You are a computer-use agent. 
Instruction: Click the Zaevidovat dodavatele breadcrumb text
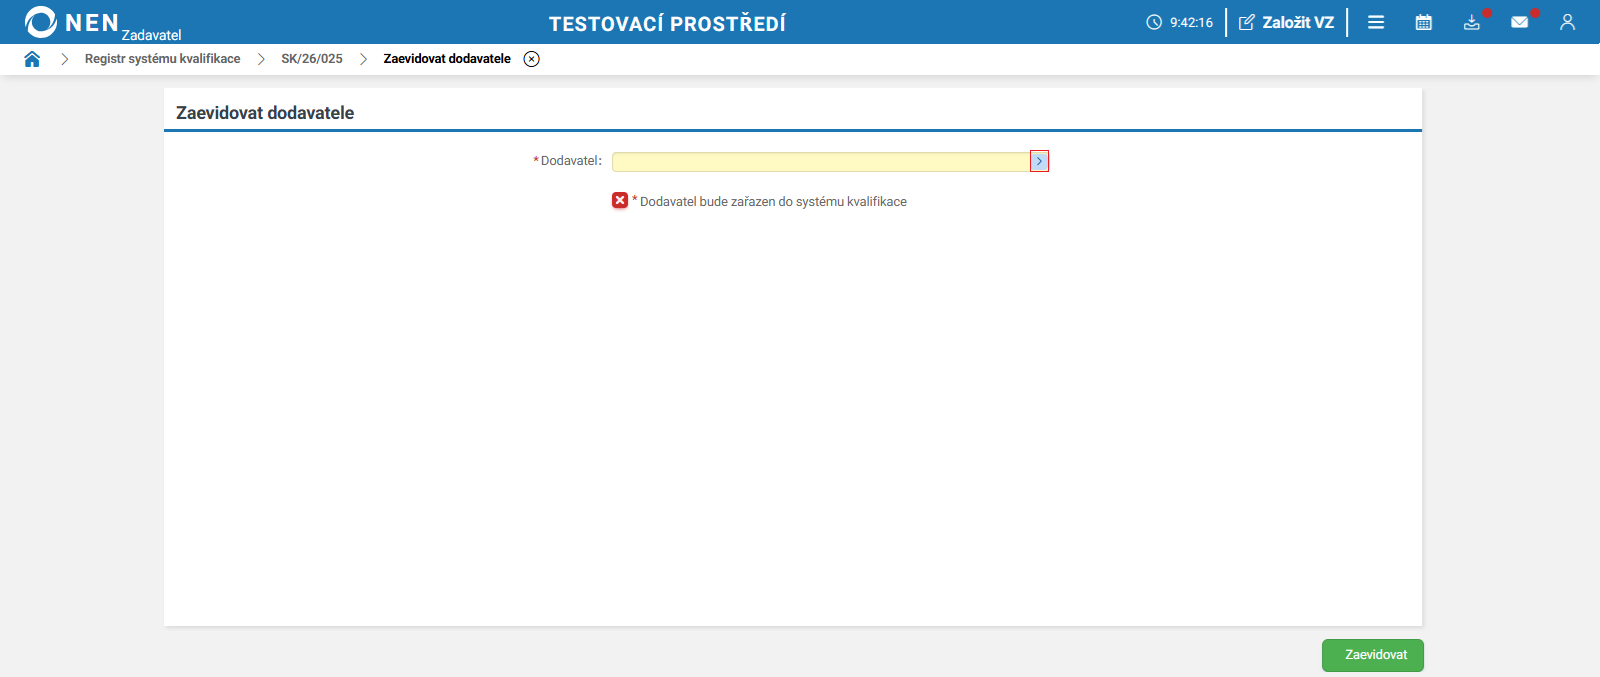tap(447, 59)
